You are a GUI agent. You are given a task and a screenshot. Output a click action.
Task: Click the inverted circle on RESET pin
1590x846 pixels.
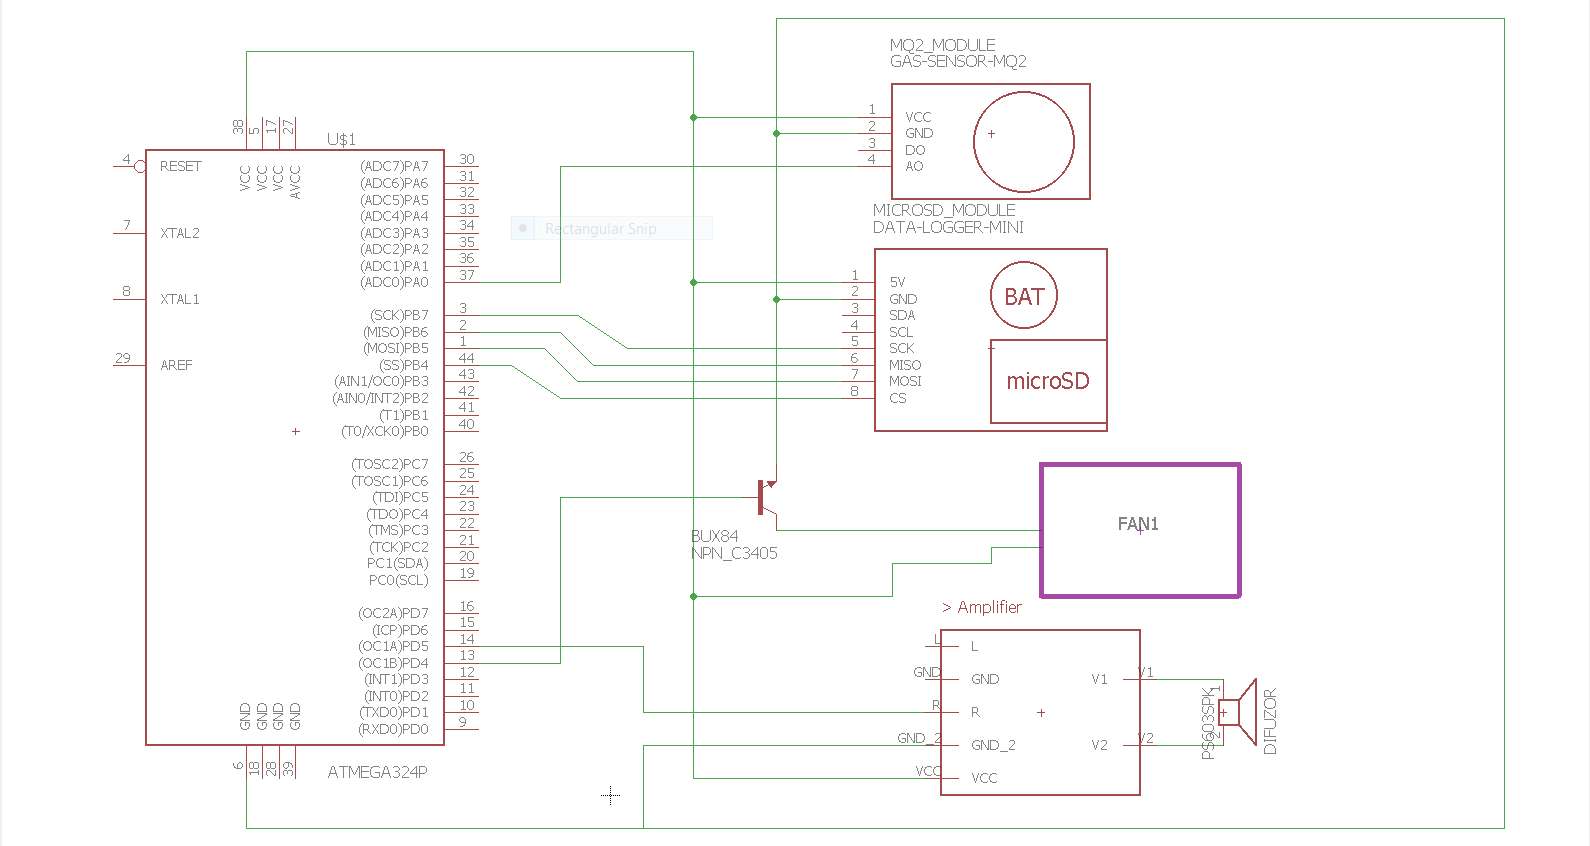(140, 167)
